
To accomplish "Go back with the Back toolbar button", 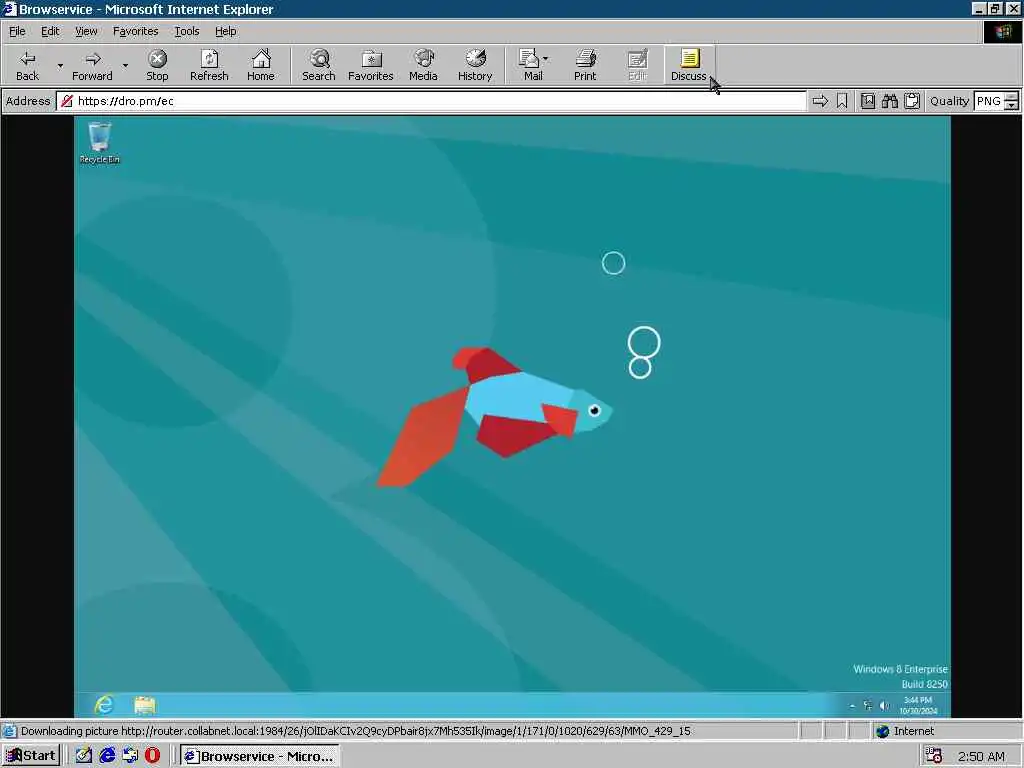I will [x=27, y=65].
